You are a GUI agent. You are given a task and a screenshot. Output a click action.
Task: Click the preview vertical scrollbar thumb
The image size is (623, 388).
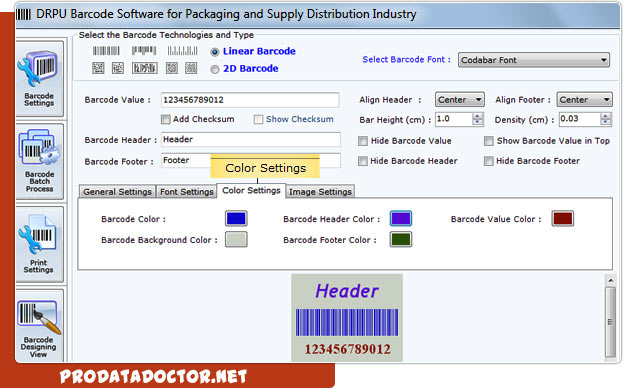611,322
